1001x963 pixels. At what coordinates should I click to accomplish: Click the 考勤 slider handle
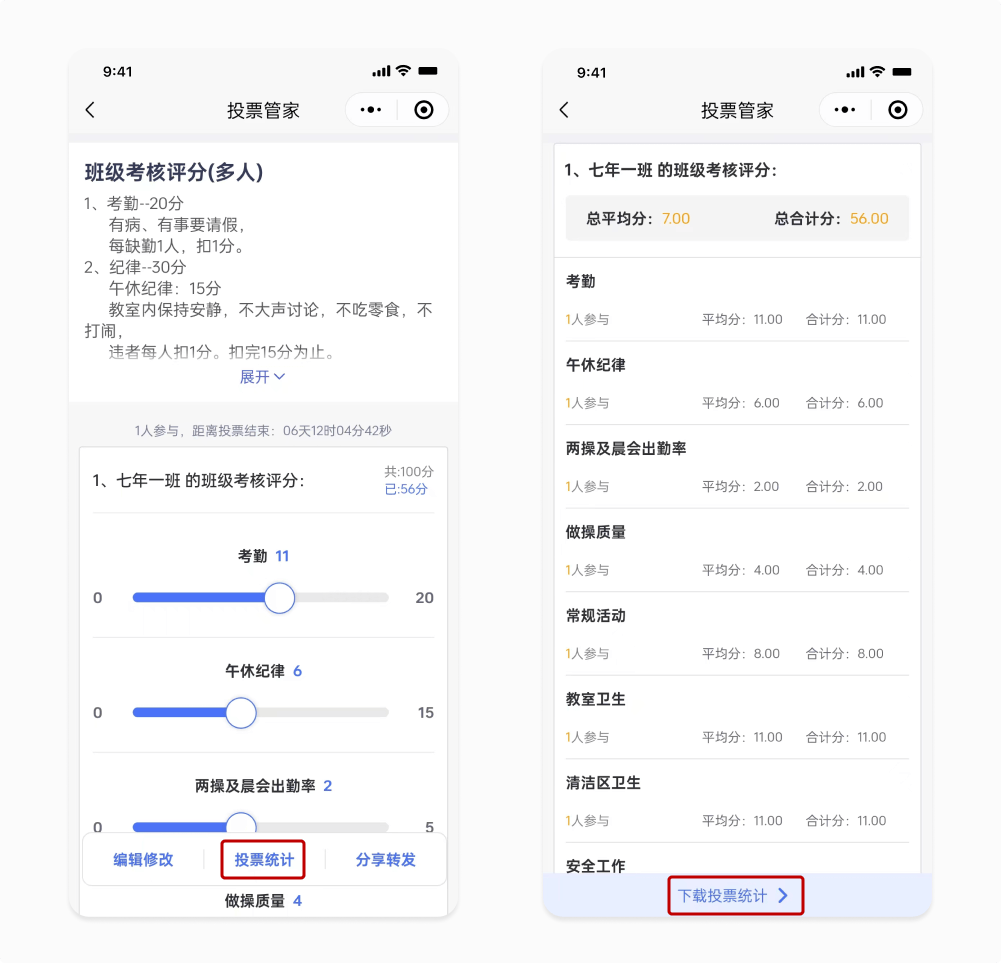[x=280, y=598]
